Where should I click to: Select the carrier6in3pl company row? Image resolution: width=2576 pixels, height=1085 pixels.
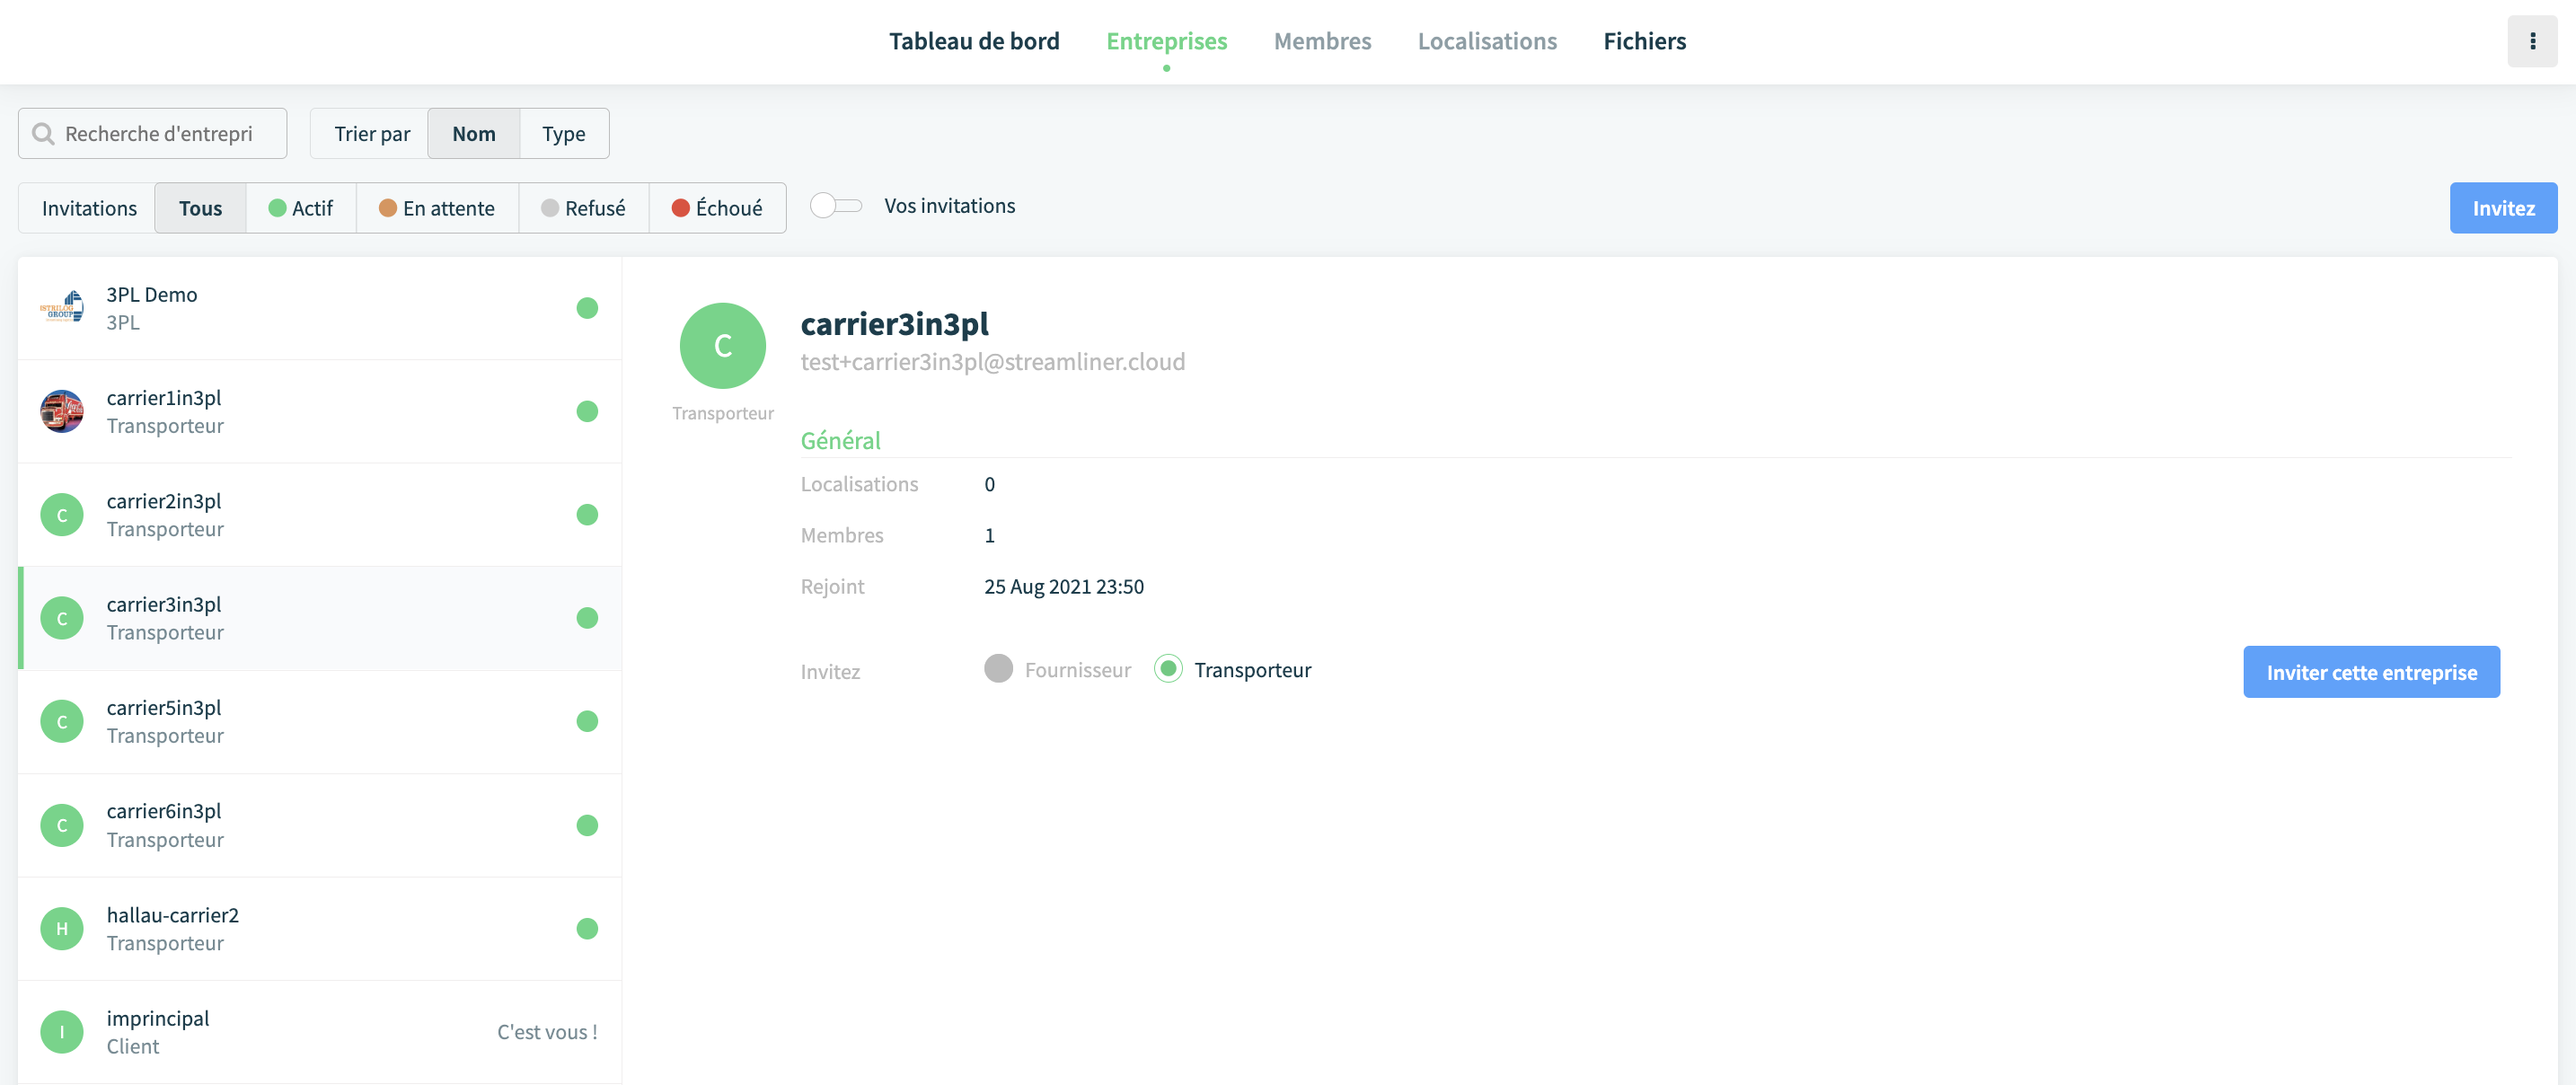click(x=320, y=825)
